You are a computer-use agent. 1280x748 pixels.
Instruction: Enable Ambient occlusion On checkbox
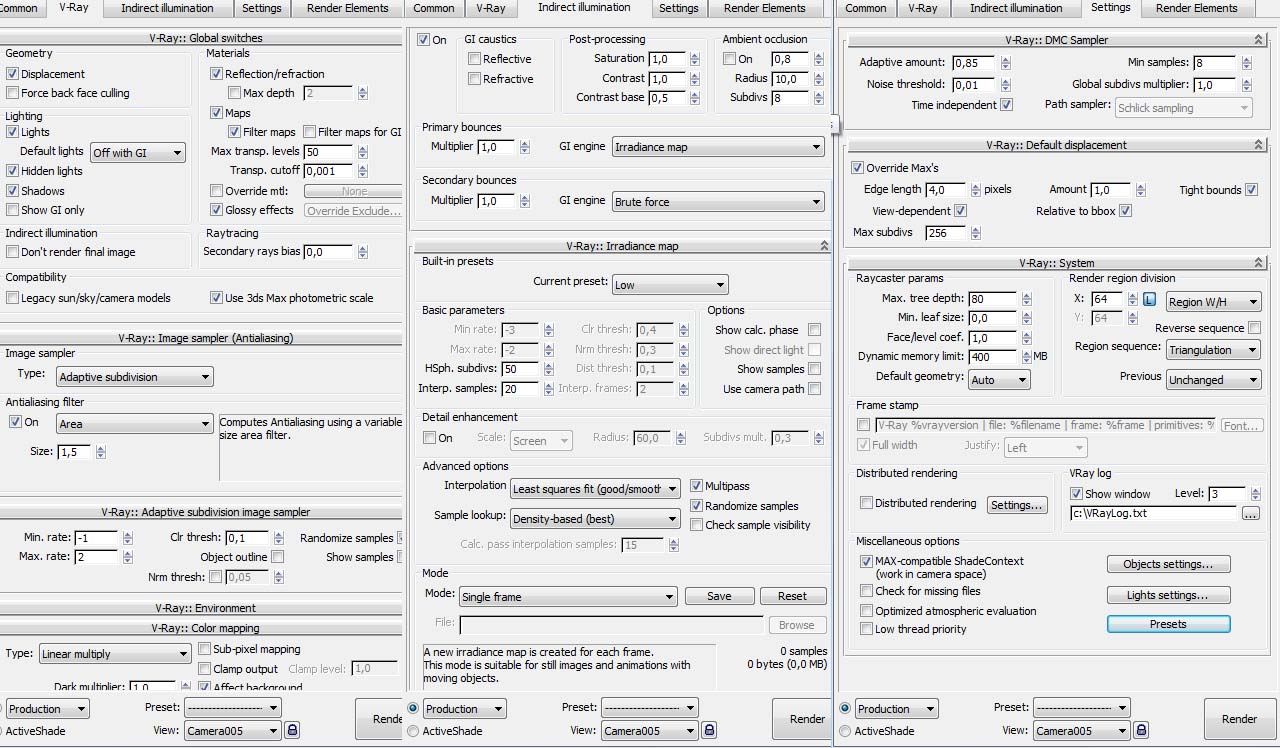pos(729,59)
